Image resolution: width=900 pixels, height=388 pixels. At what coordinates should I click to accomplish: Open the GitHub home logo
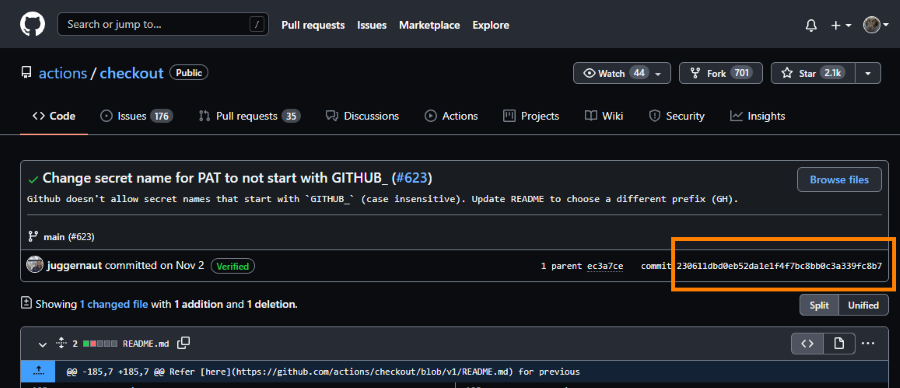tap(32, 25)
